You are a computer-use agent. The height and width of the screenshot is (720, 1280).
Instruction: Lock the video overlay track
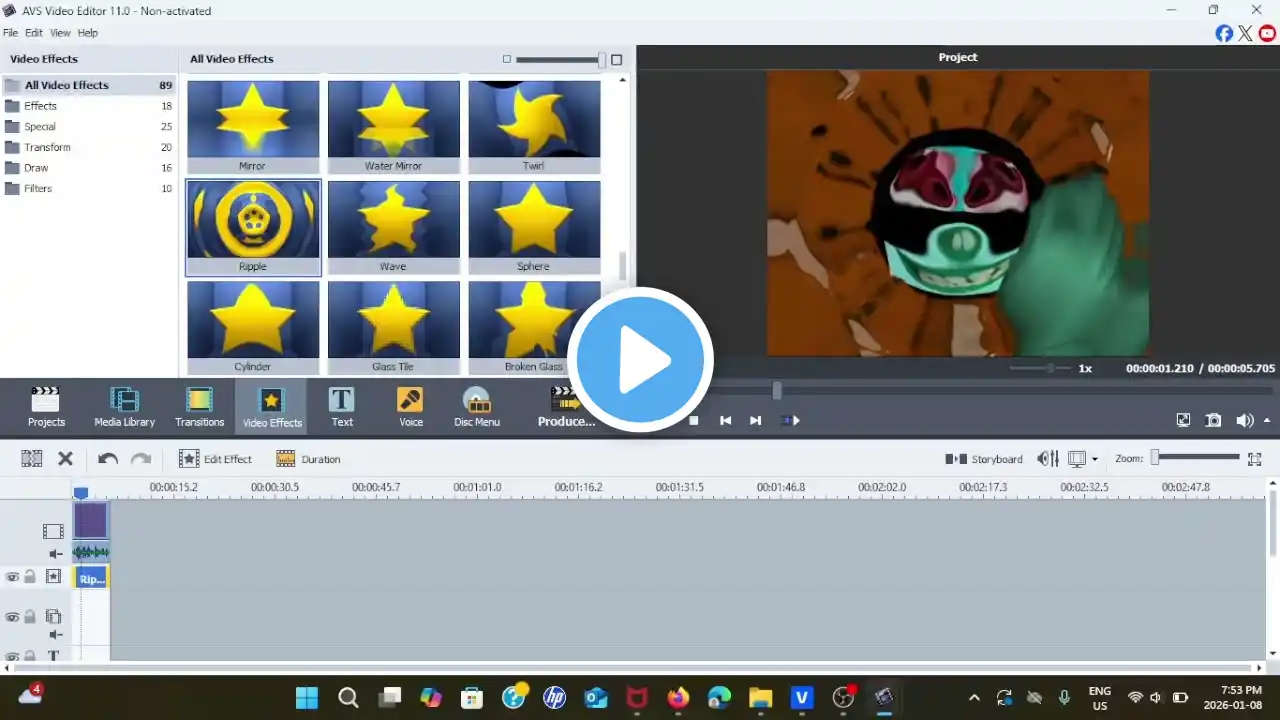pos(30,617)
